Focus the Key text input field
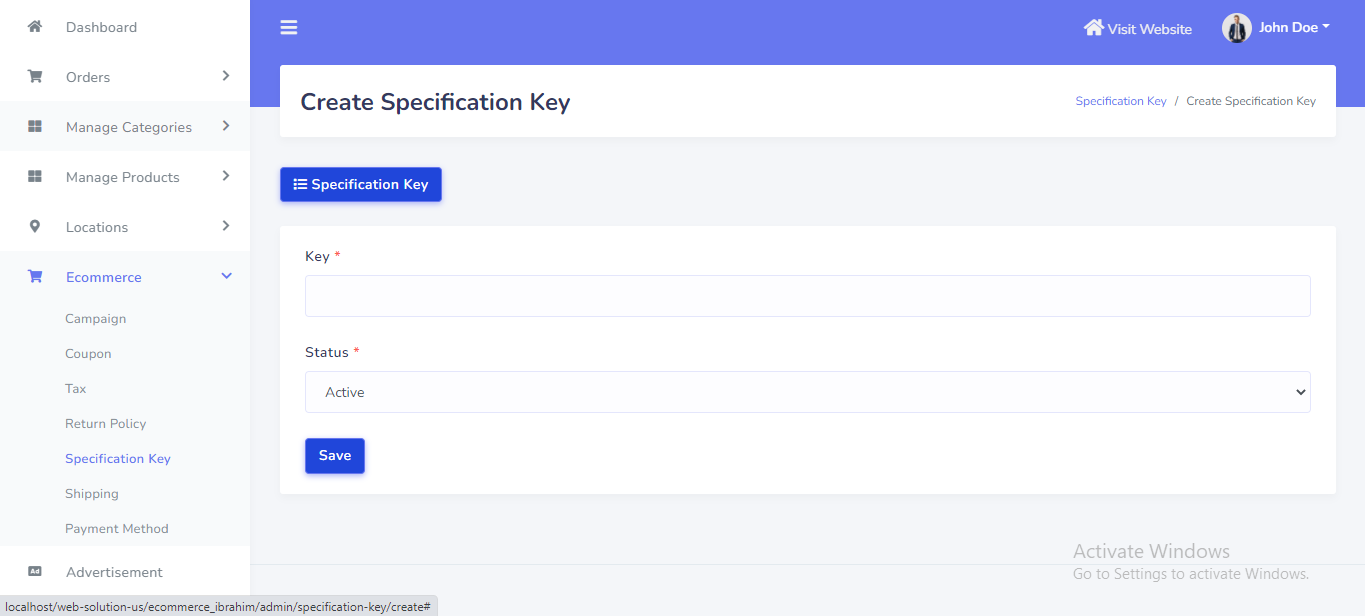Viewport: 1365px width, 616px height. 807,296
